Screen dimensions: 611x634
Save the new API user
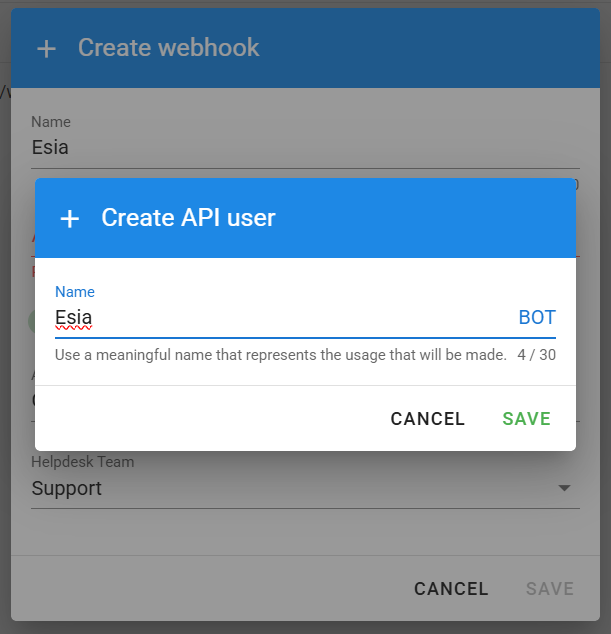[526, 418]
